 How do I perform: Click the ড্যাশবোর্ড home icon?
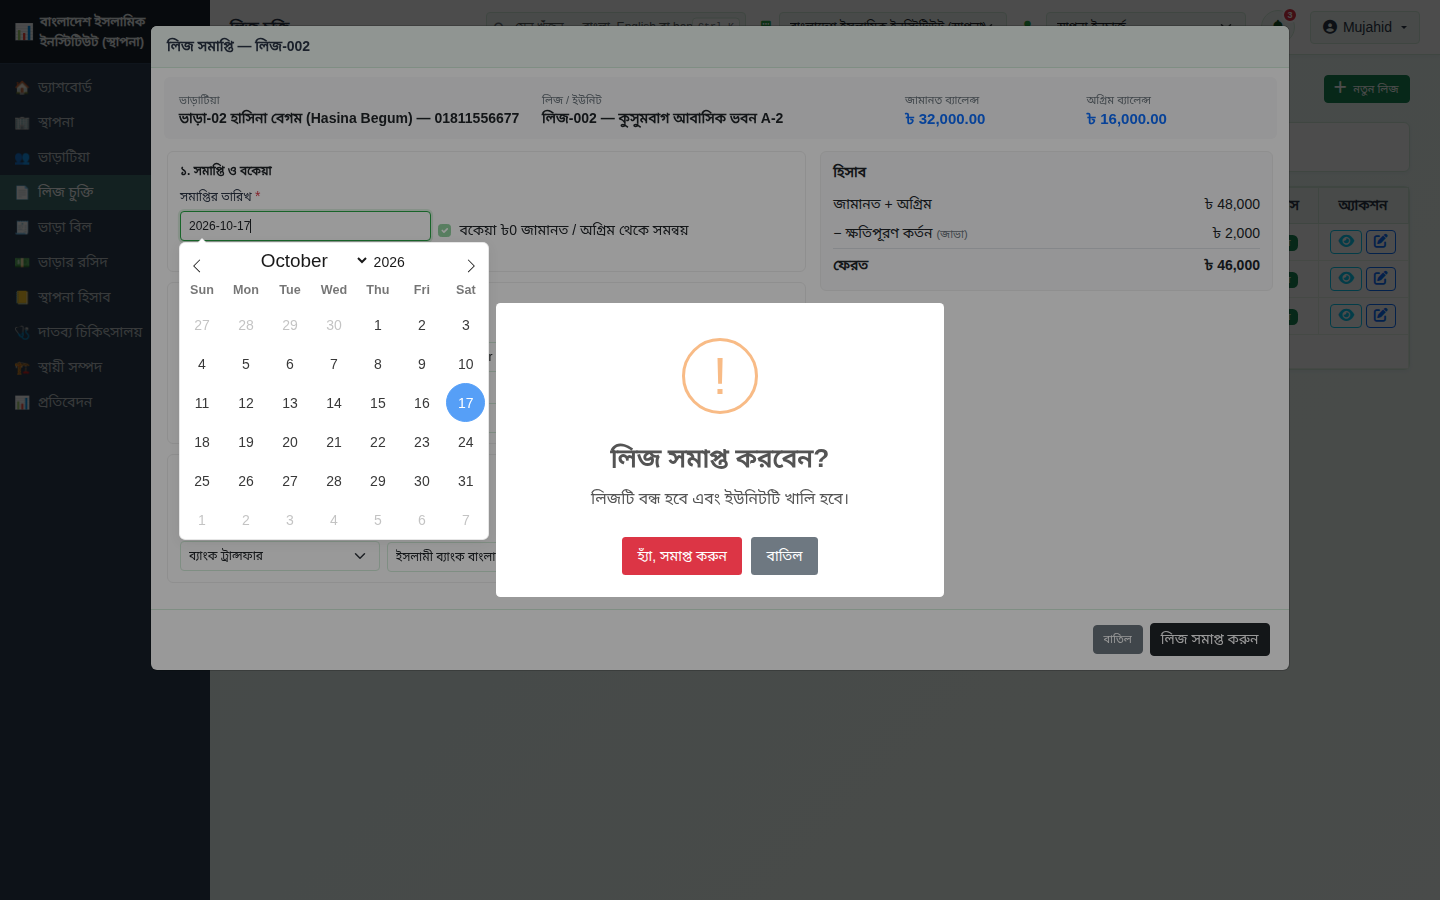22,88
